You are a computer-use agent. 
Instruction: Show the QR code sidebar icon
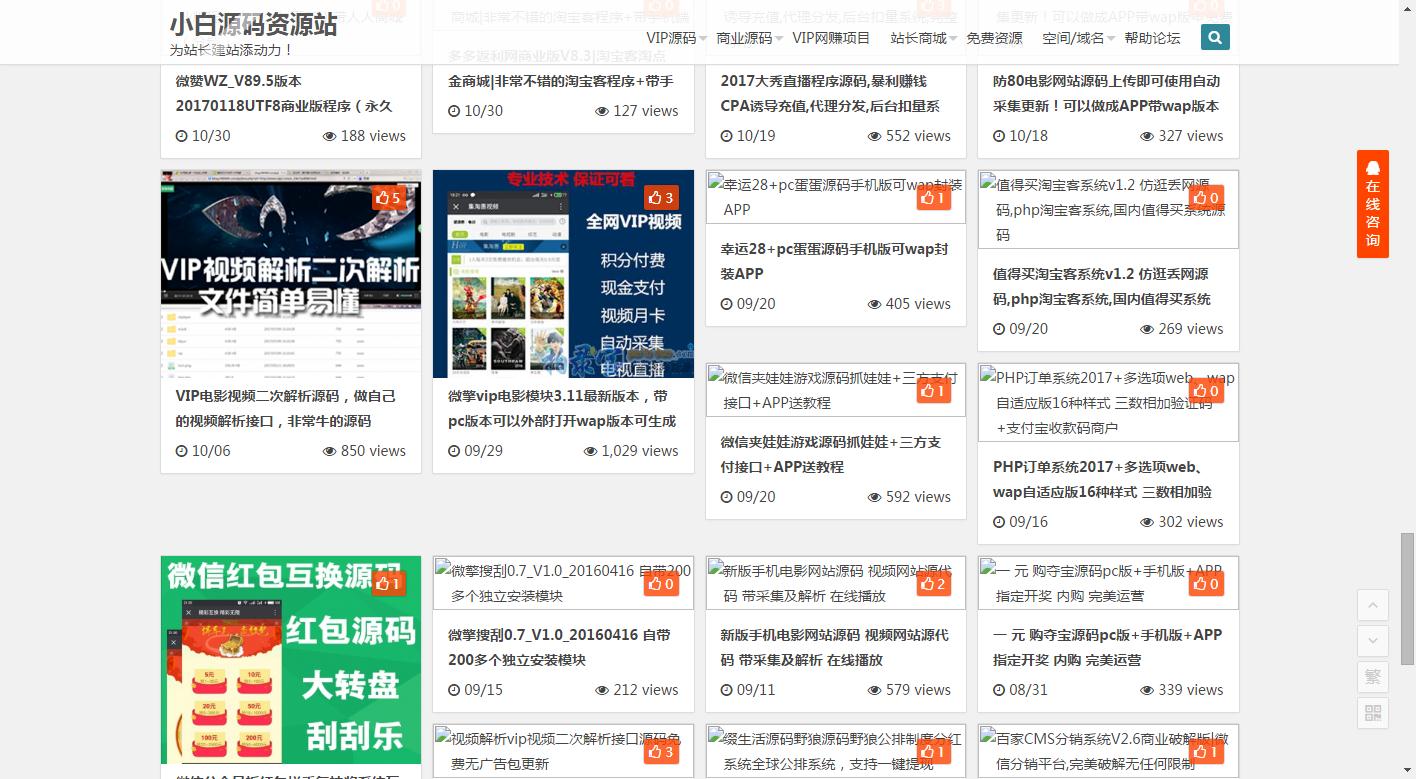coord(1372,713)
